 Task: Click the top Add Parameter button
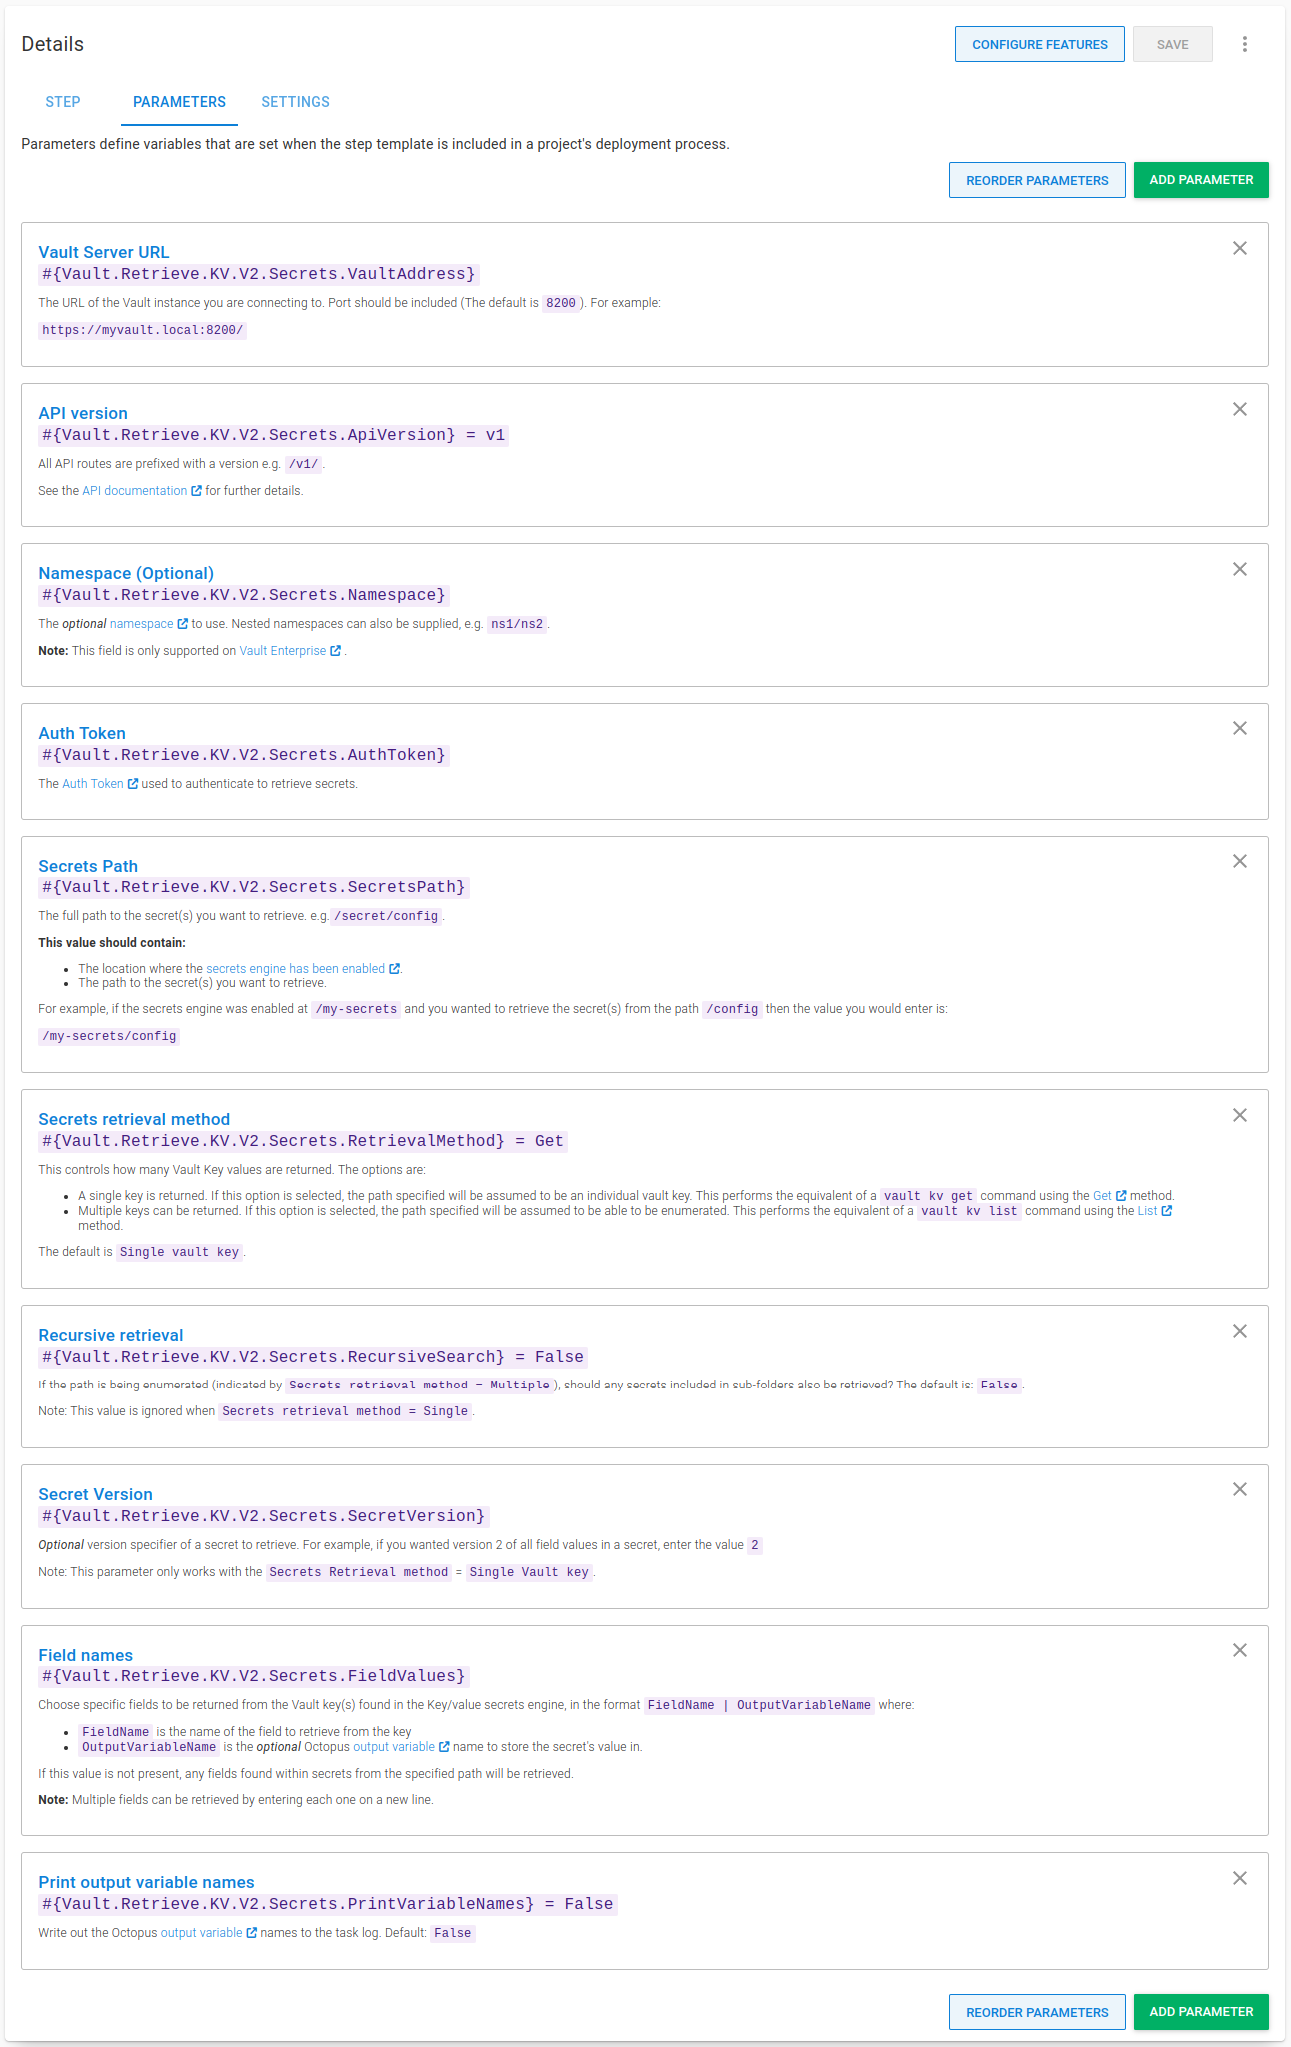click(1201, 180)
